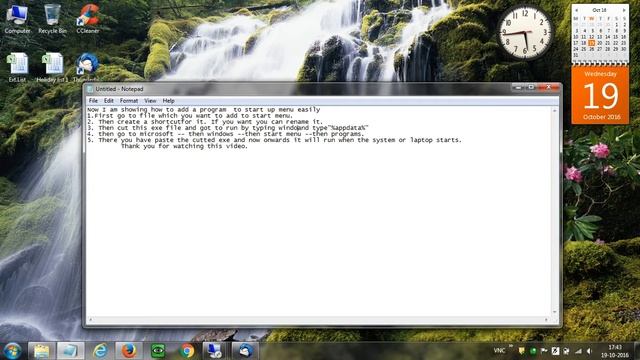Launch Internet Explorer from the taskbar
The width and height of the screenshot is (640, 360).
[x=100, y=351]
